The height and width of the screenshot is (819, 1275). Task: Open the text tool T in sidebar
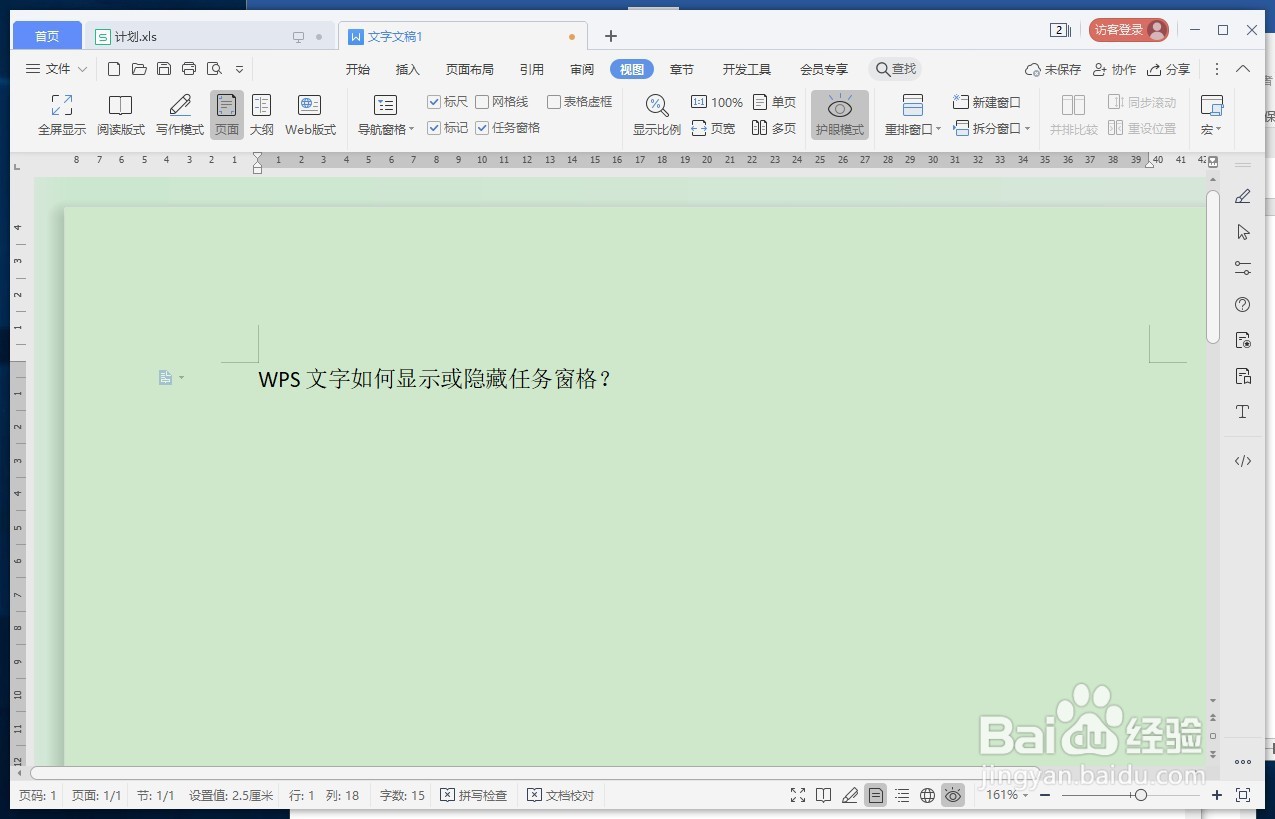(1243, 412)
